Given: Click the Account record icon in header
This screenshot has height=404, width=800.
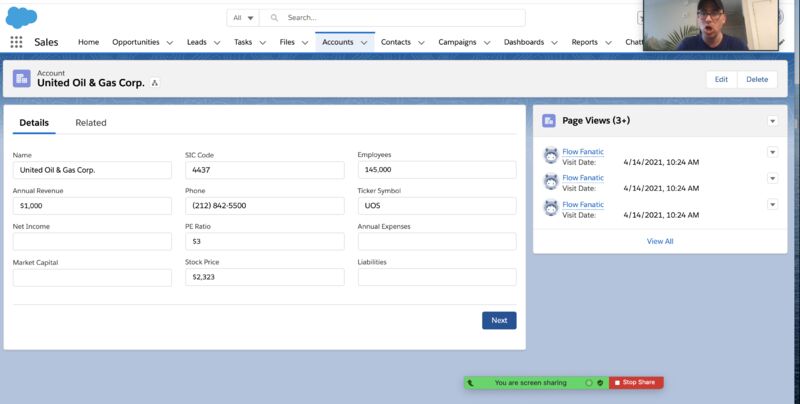Looking at the screenshot, I should 21,79.
